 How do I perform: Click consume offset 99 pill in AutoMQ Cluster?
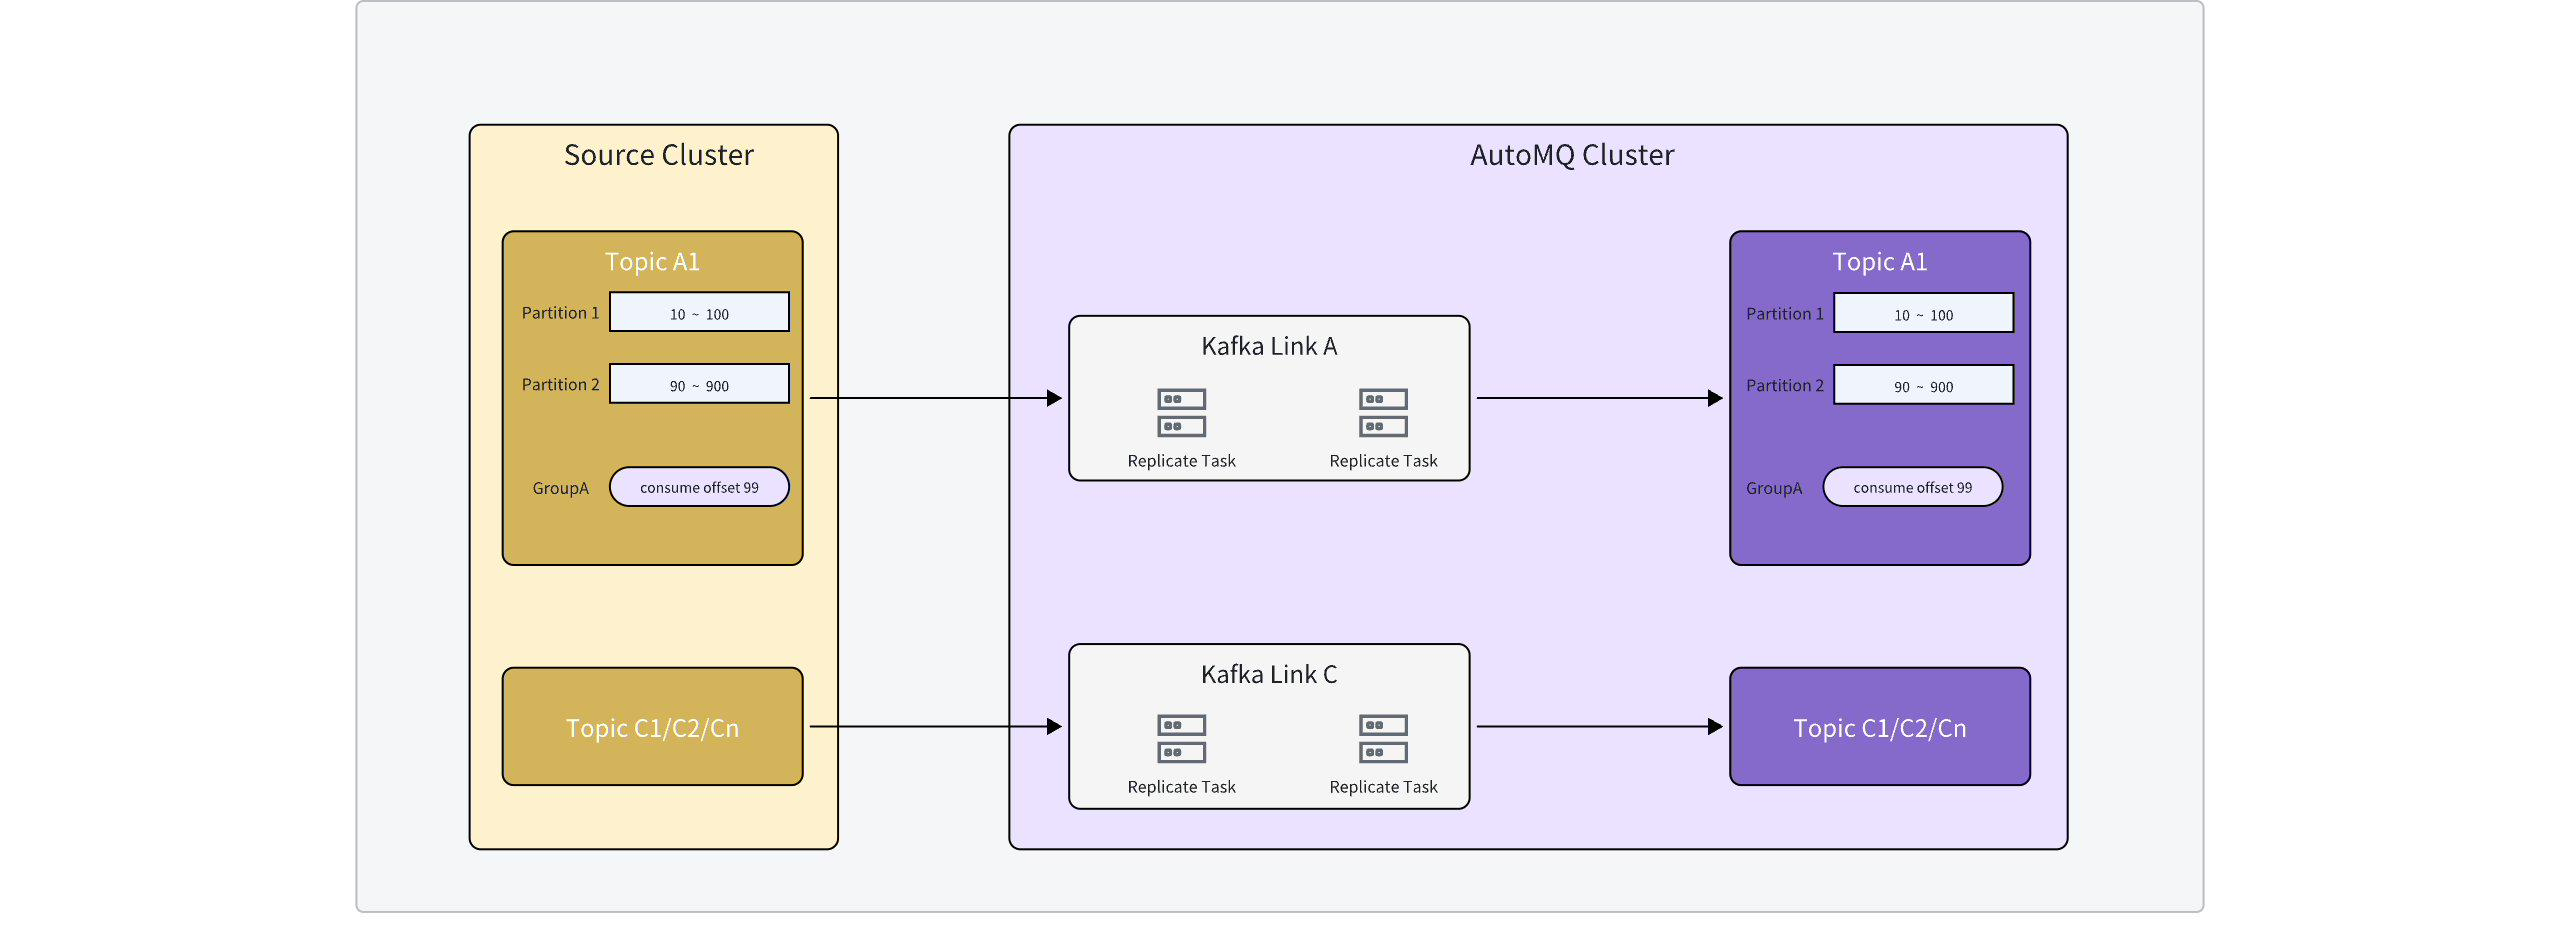[x=1912, y=487]
